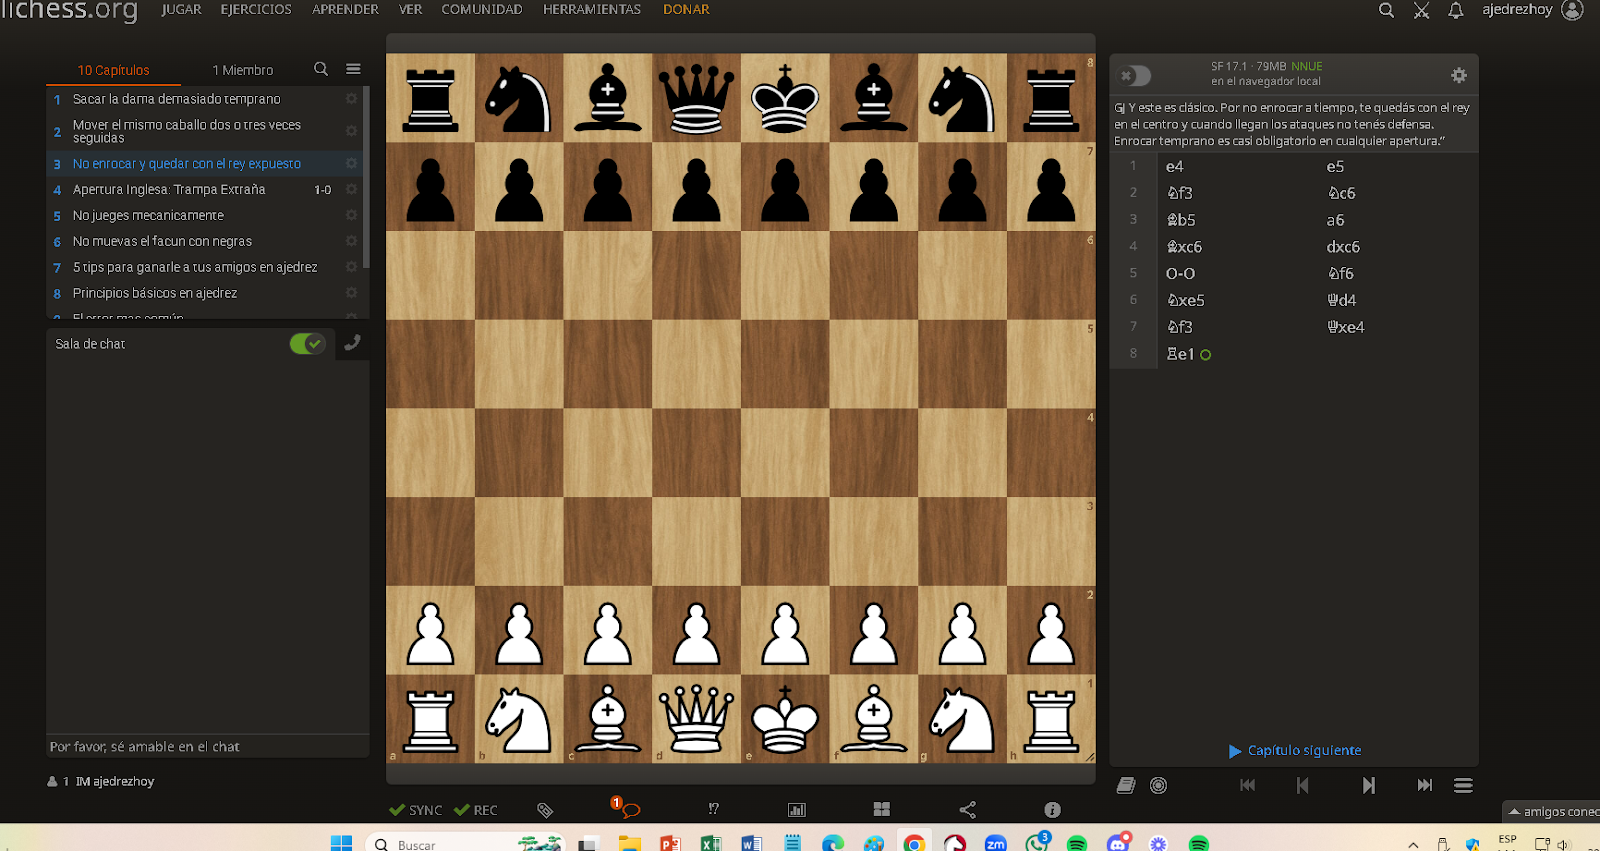The height and width of the screenshot is (851, 1600).
Task: Go to Capítulo siguiente
Action: 1295,750
